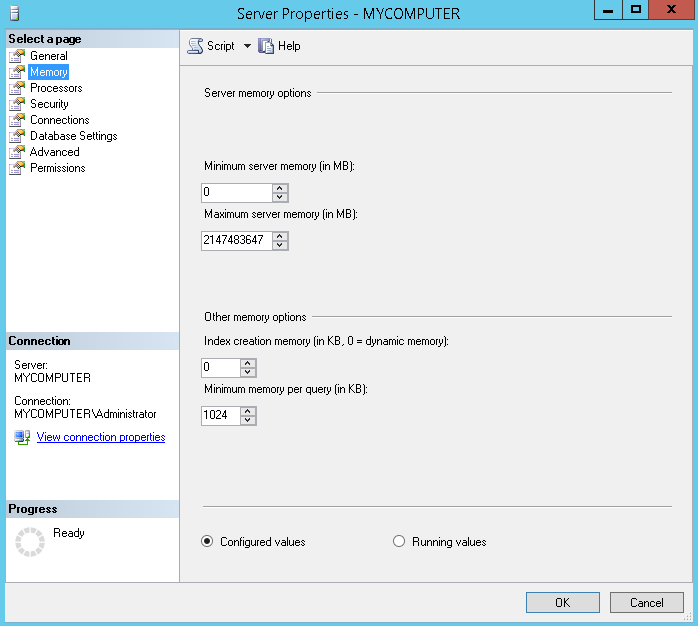
Task: Increase Minimum memory per query value
Action: click(x=248, y=411)
